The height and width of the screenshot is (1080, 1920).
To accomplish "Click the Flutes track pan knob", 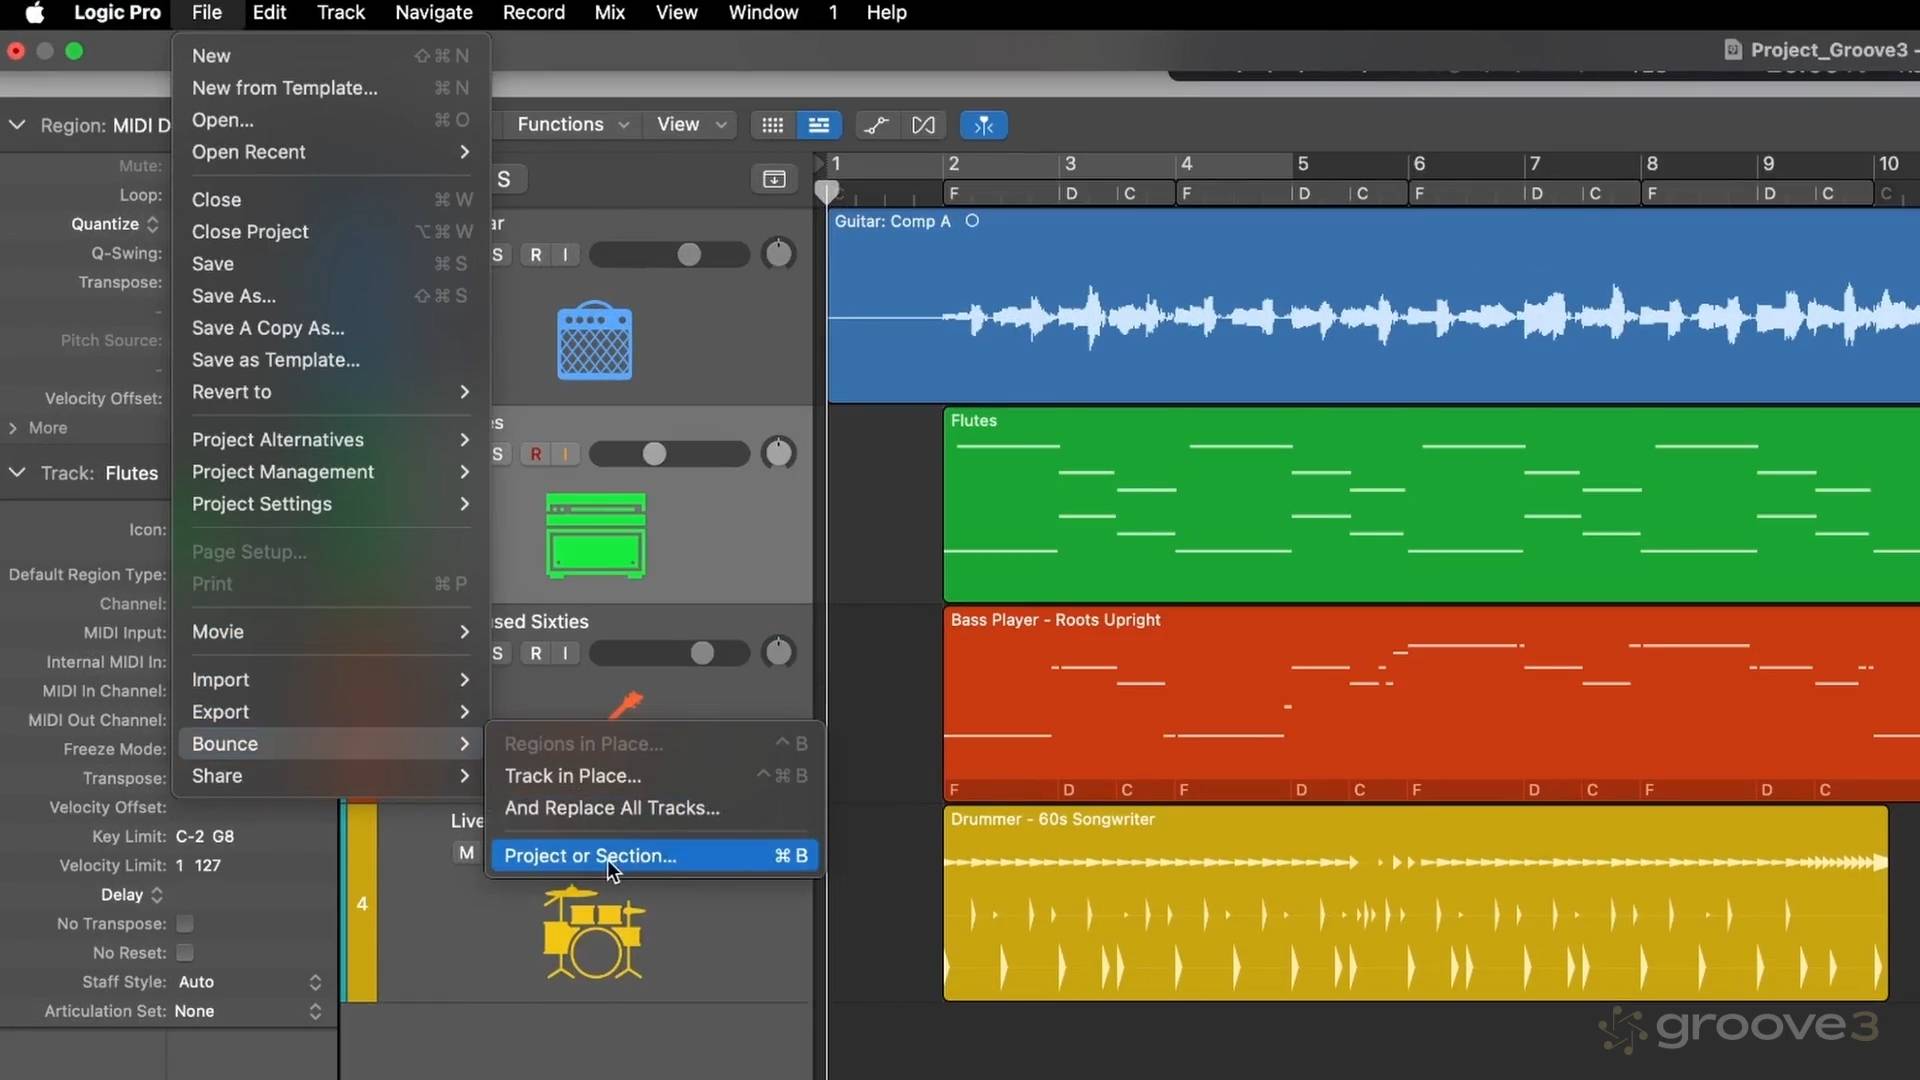I will (x=778, y=454).
